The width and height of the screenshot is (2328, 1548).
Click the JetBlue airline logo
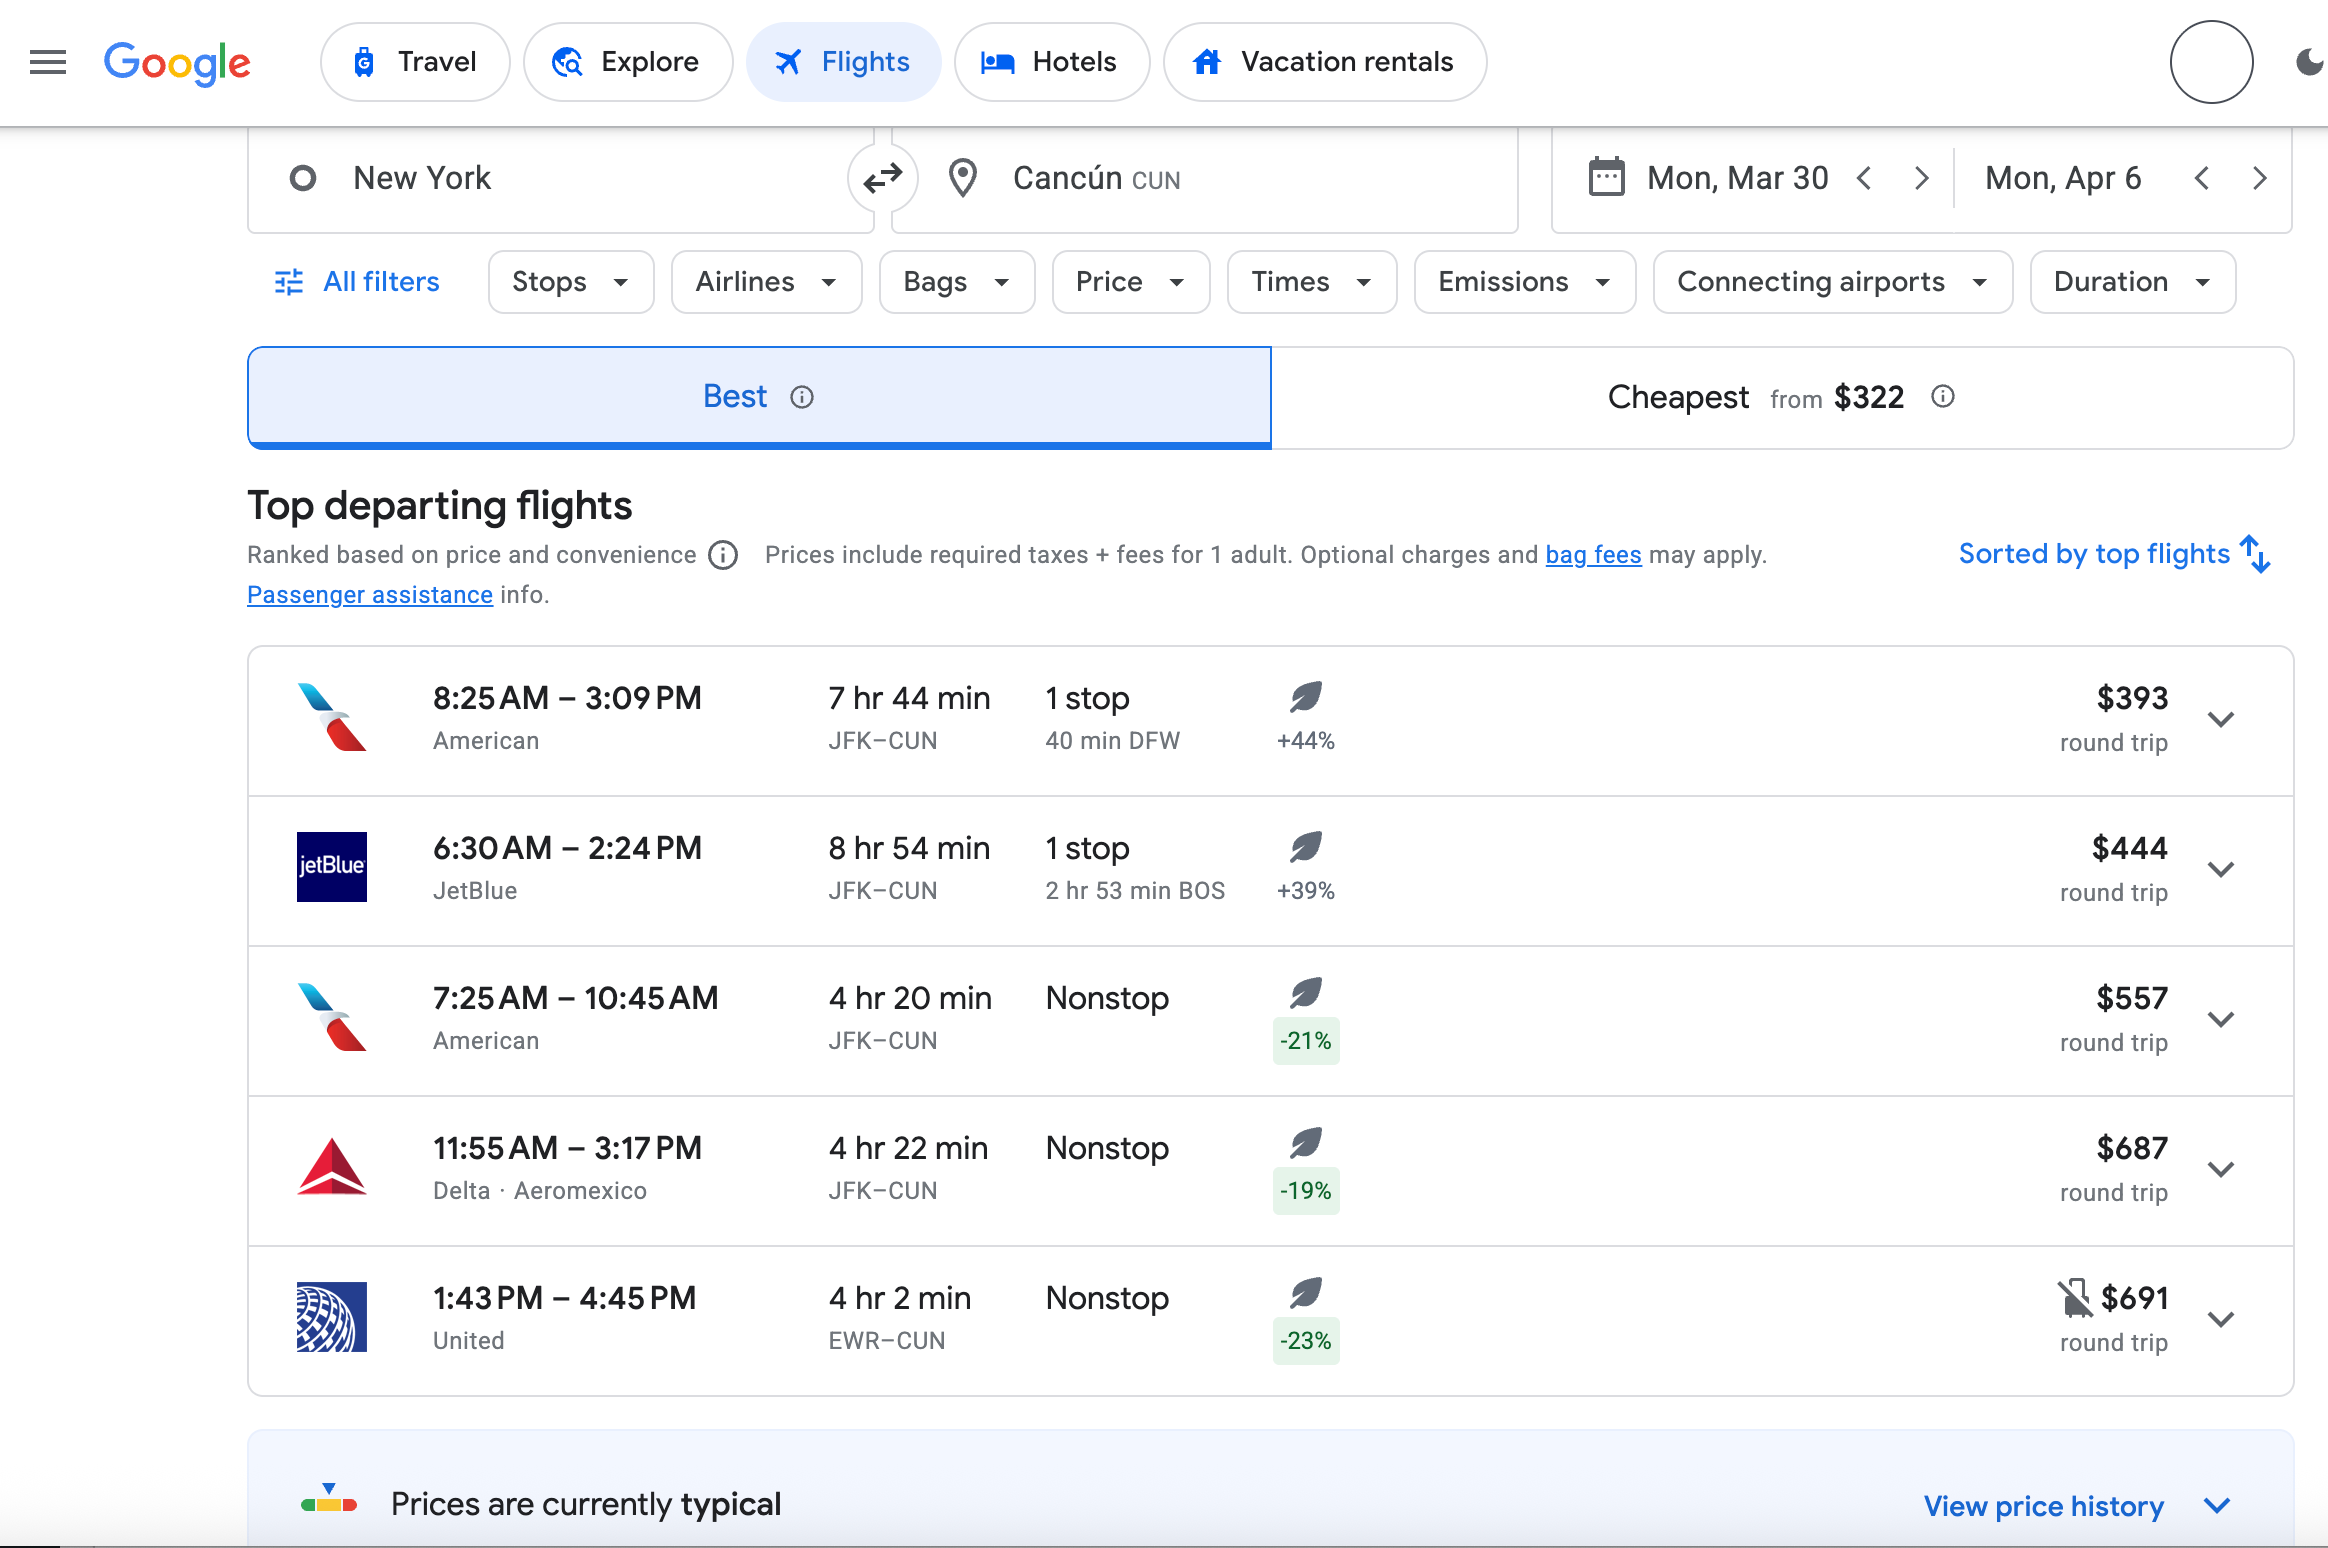[333, 867]
